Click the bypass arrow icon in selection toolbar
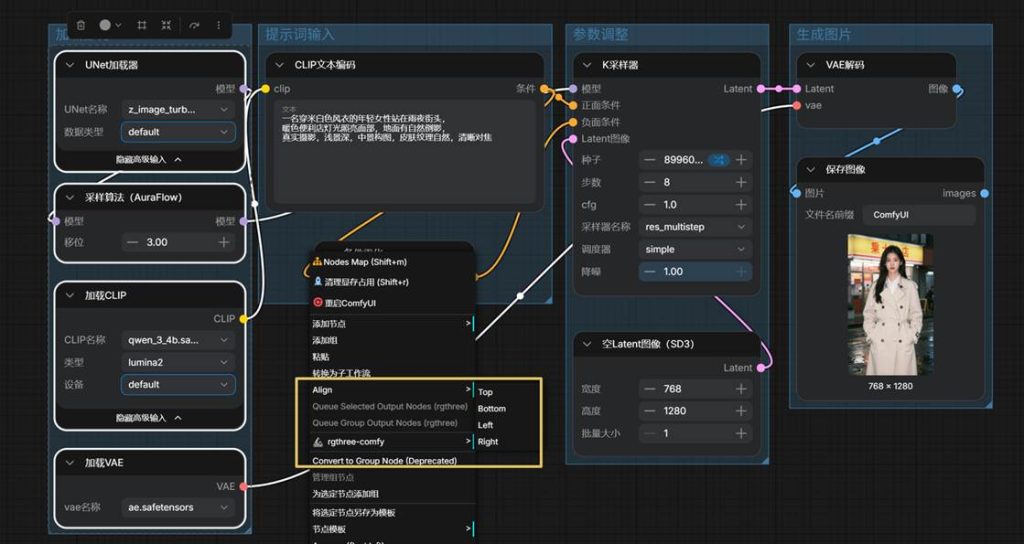 [194, 25]
